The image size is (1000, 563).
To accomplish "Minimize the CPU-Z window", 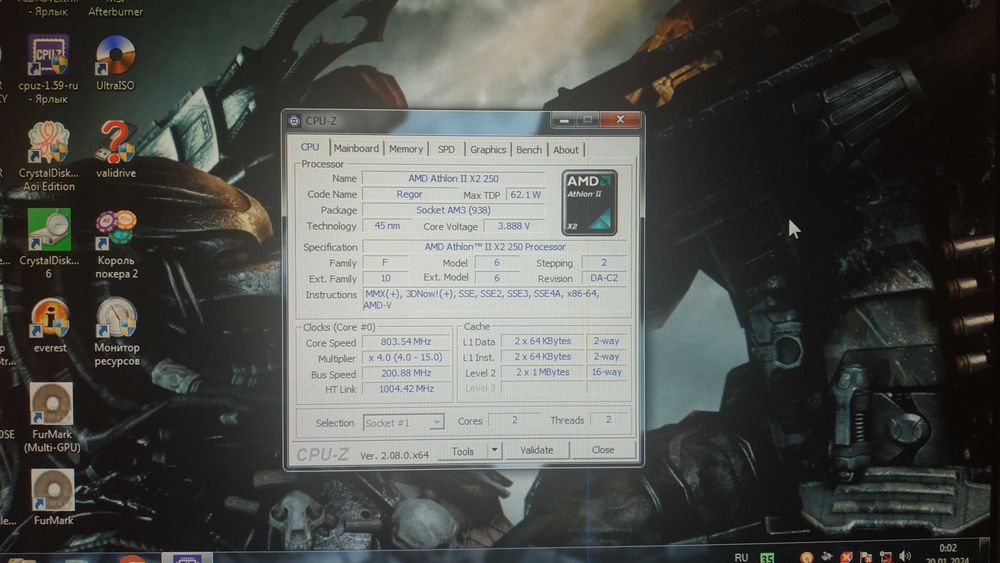I will coord(564,120).
